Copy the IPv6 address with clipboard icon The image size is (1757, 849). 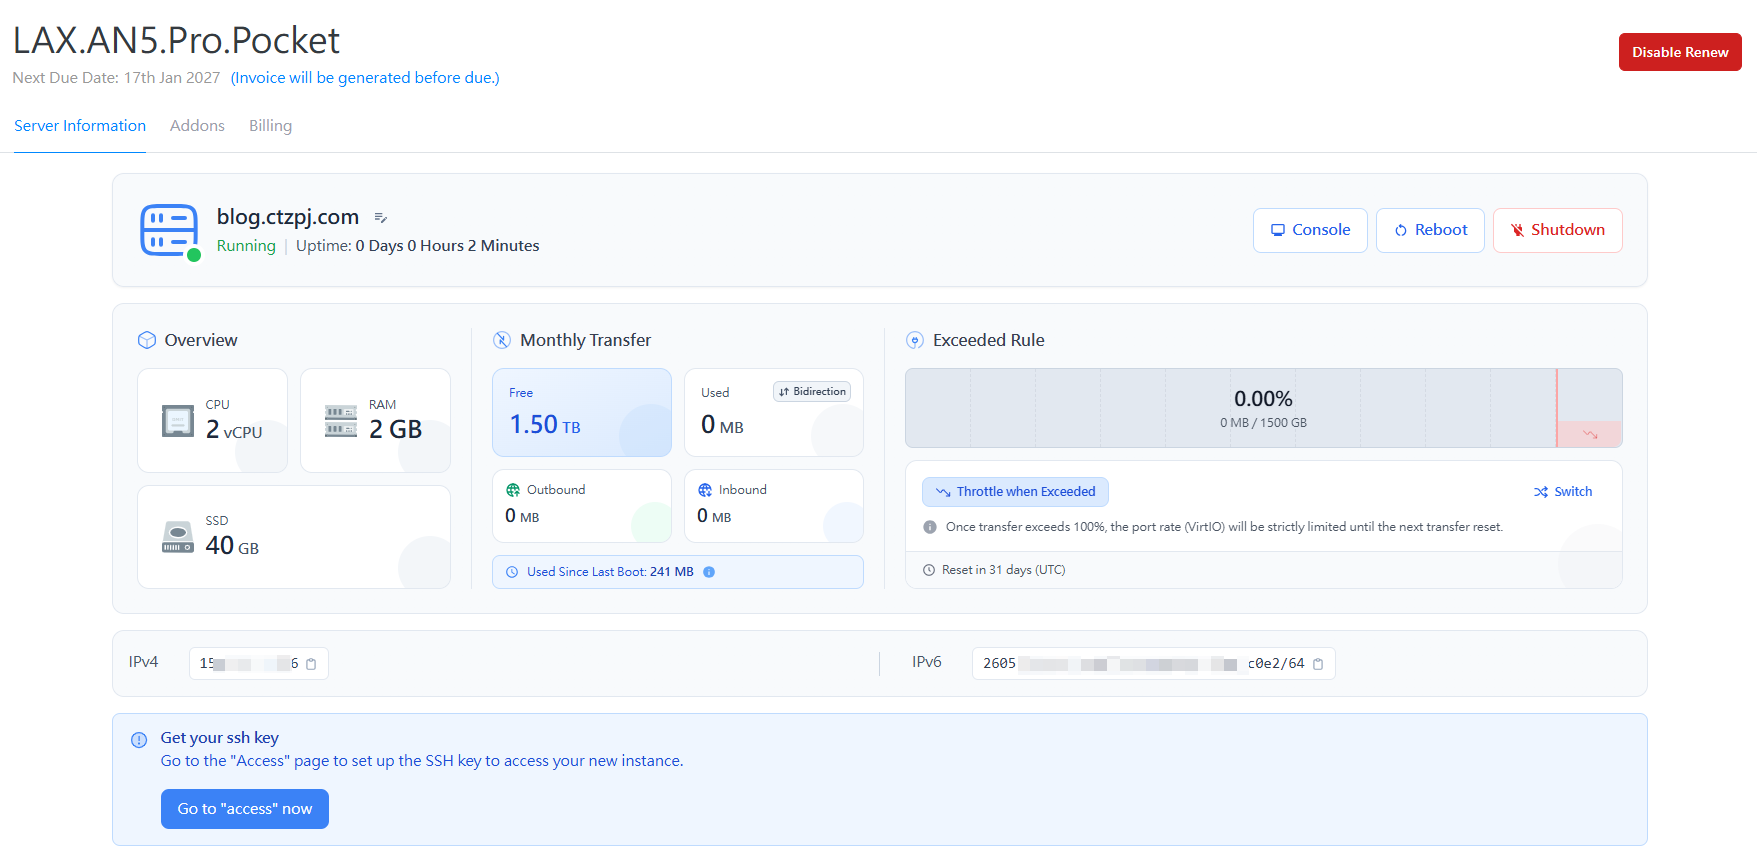coord(1318,664)
